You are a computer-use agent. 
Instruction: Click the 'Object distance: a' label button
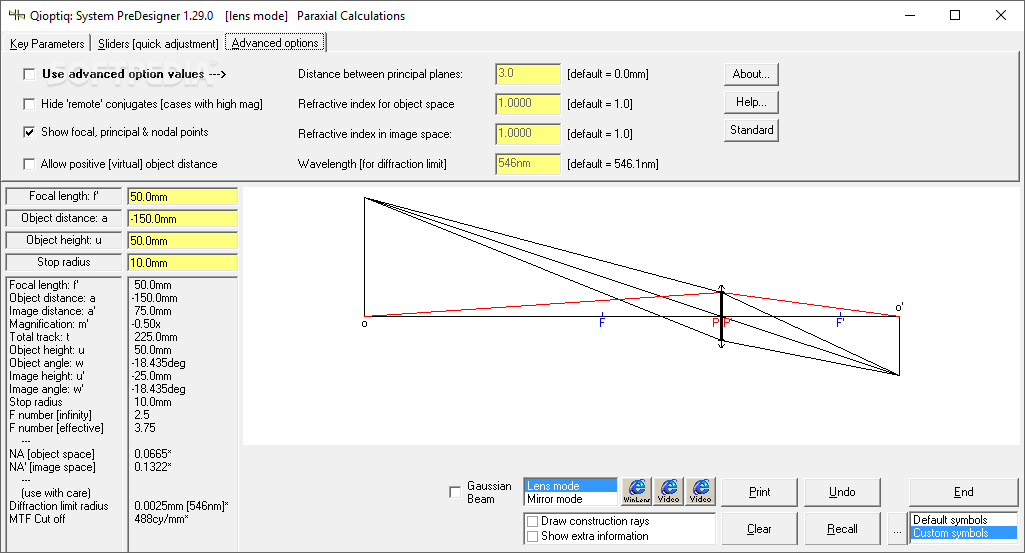[x=63, y=218]
